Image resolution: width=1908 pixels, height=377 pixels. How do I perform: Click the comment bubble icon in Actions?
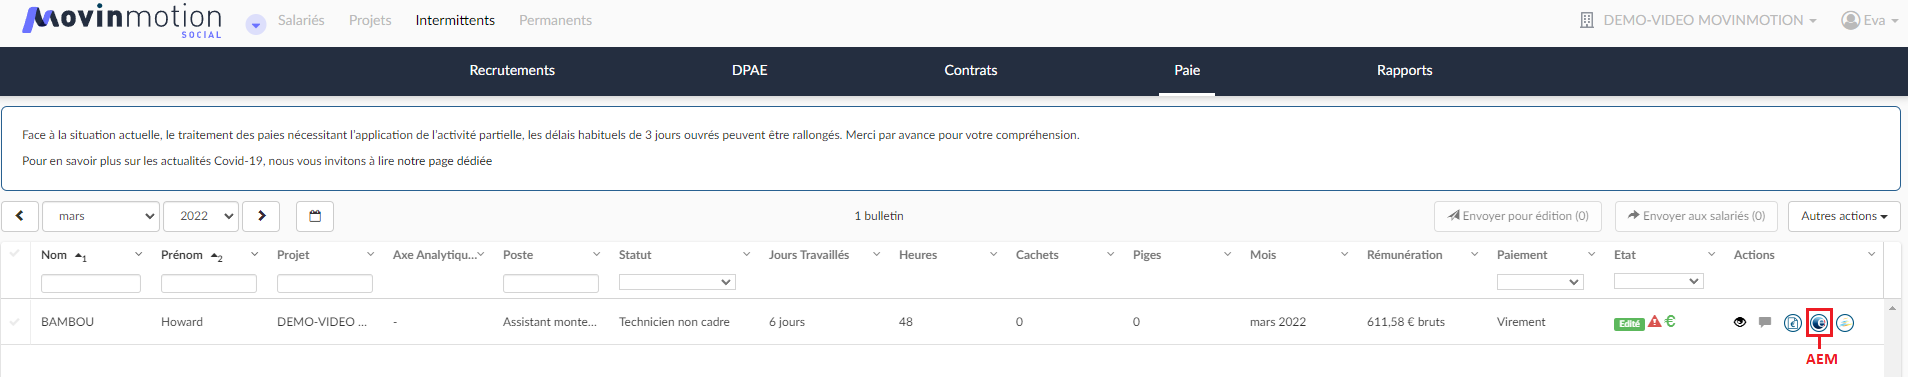pyautogui.click(x=1765, y=322)
